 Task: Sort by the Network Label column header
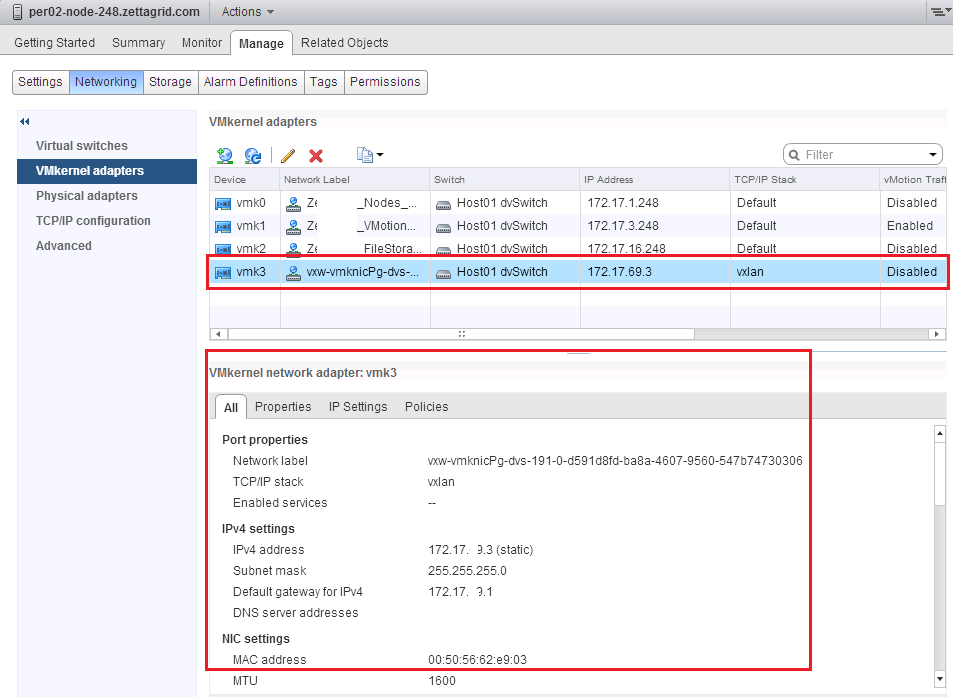355,180
